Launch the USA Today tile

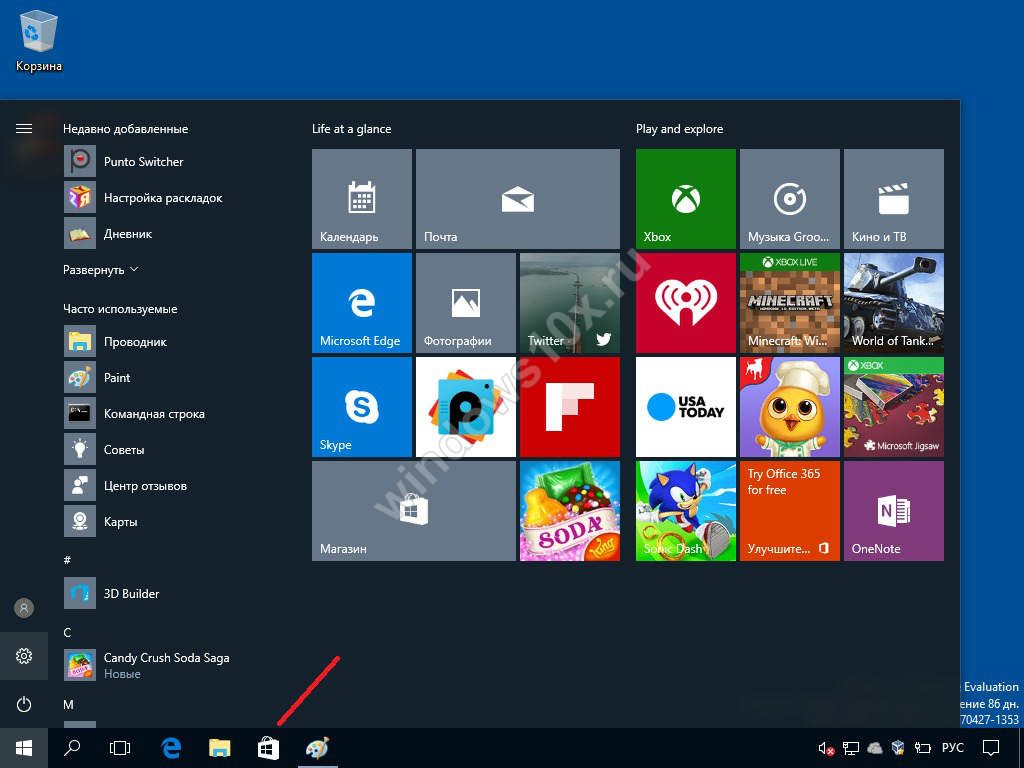pyautogui.click(x=685, y=406)
